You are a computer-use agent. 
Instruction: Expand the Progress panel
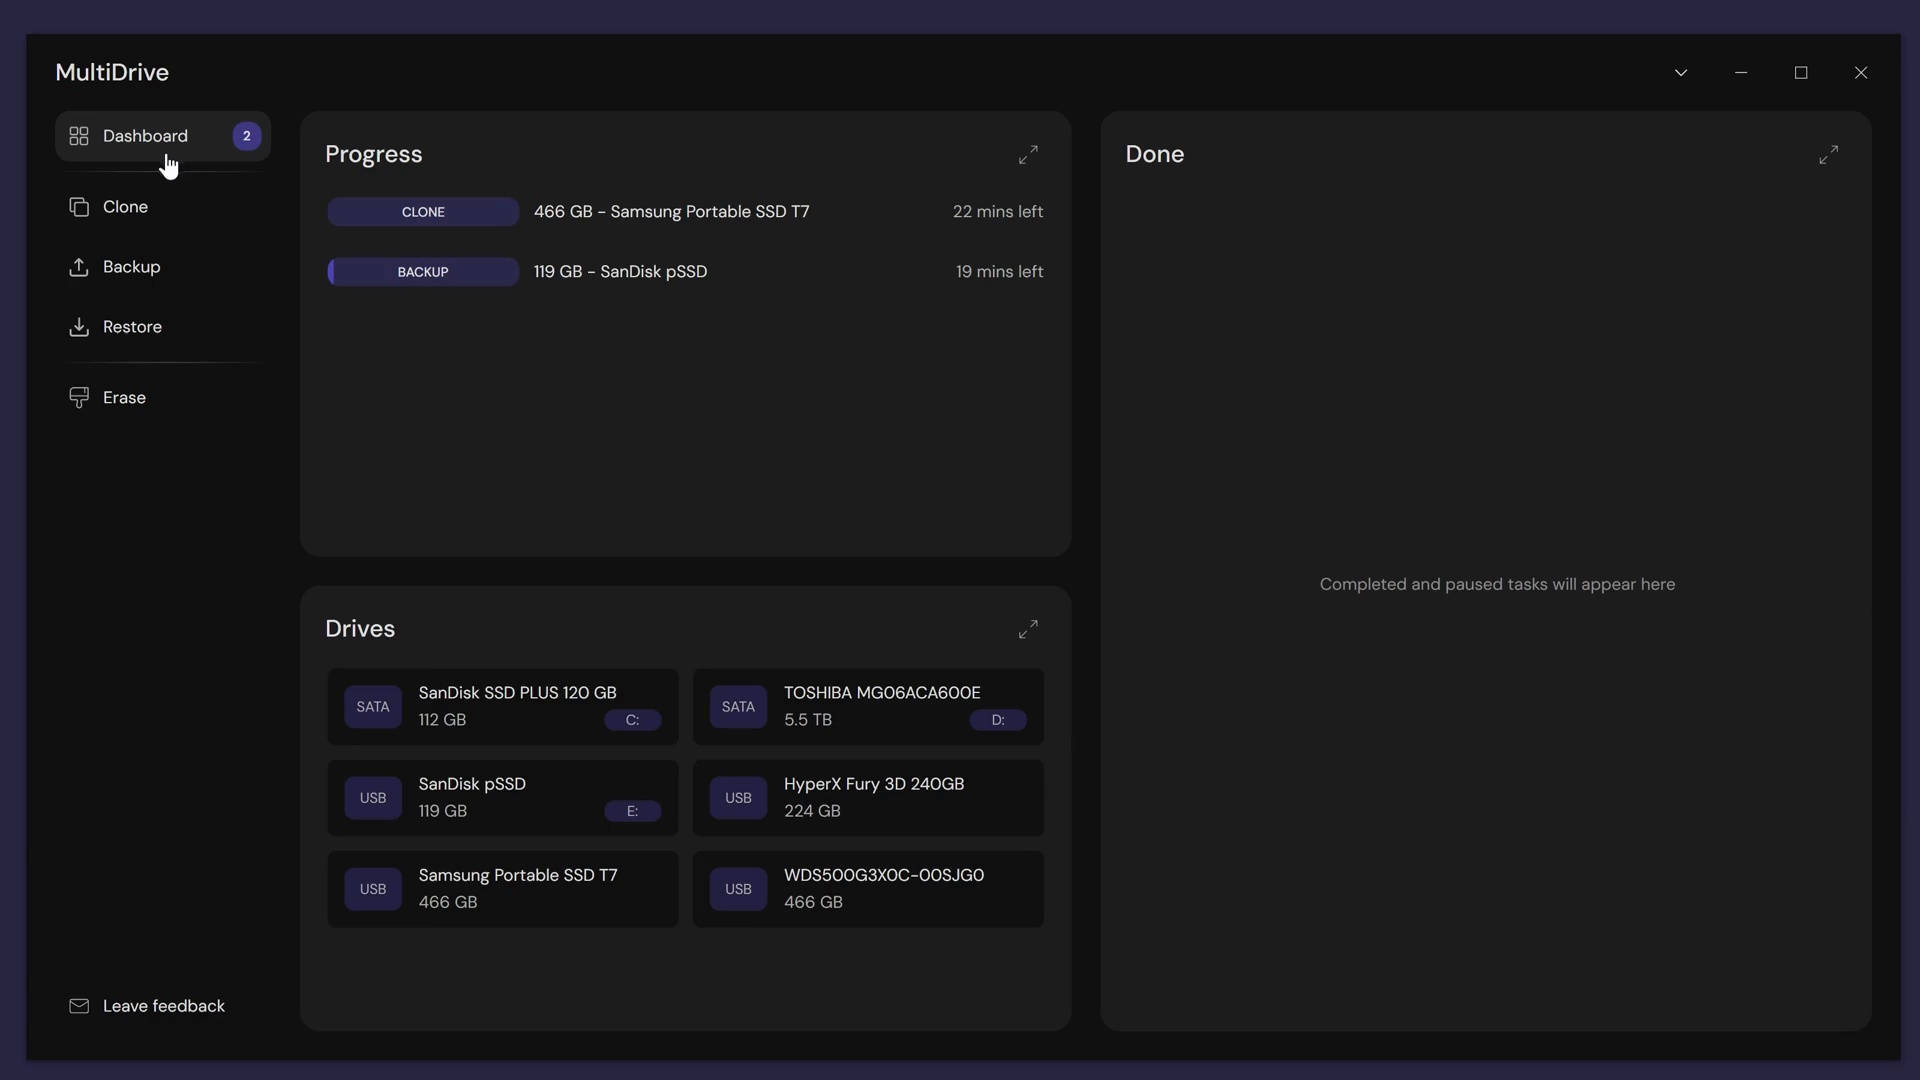(x=1028, y=155)
